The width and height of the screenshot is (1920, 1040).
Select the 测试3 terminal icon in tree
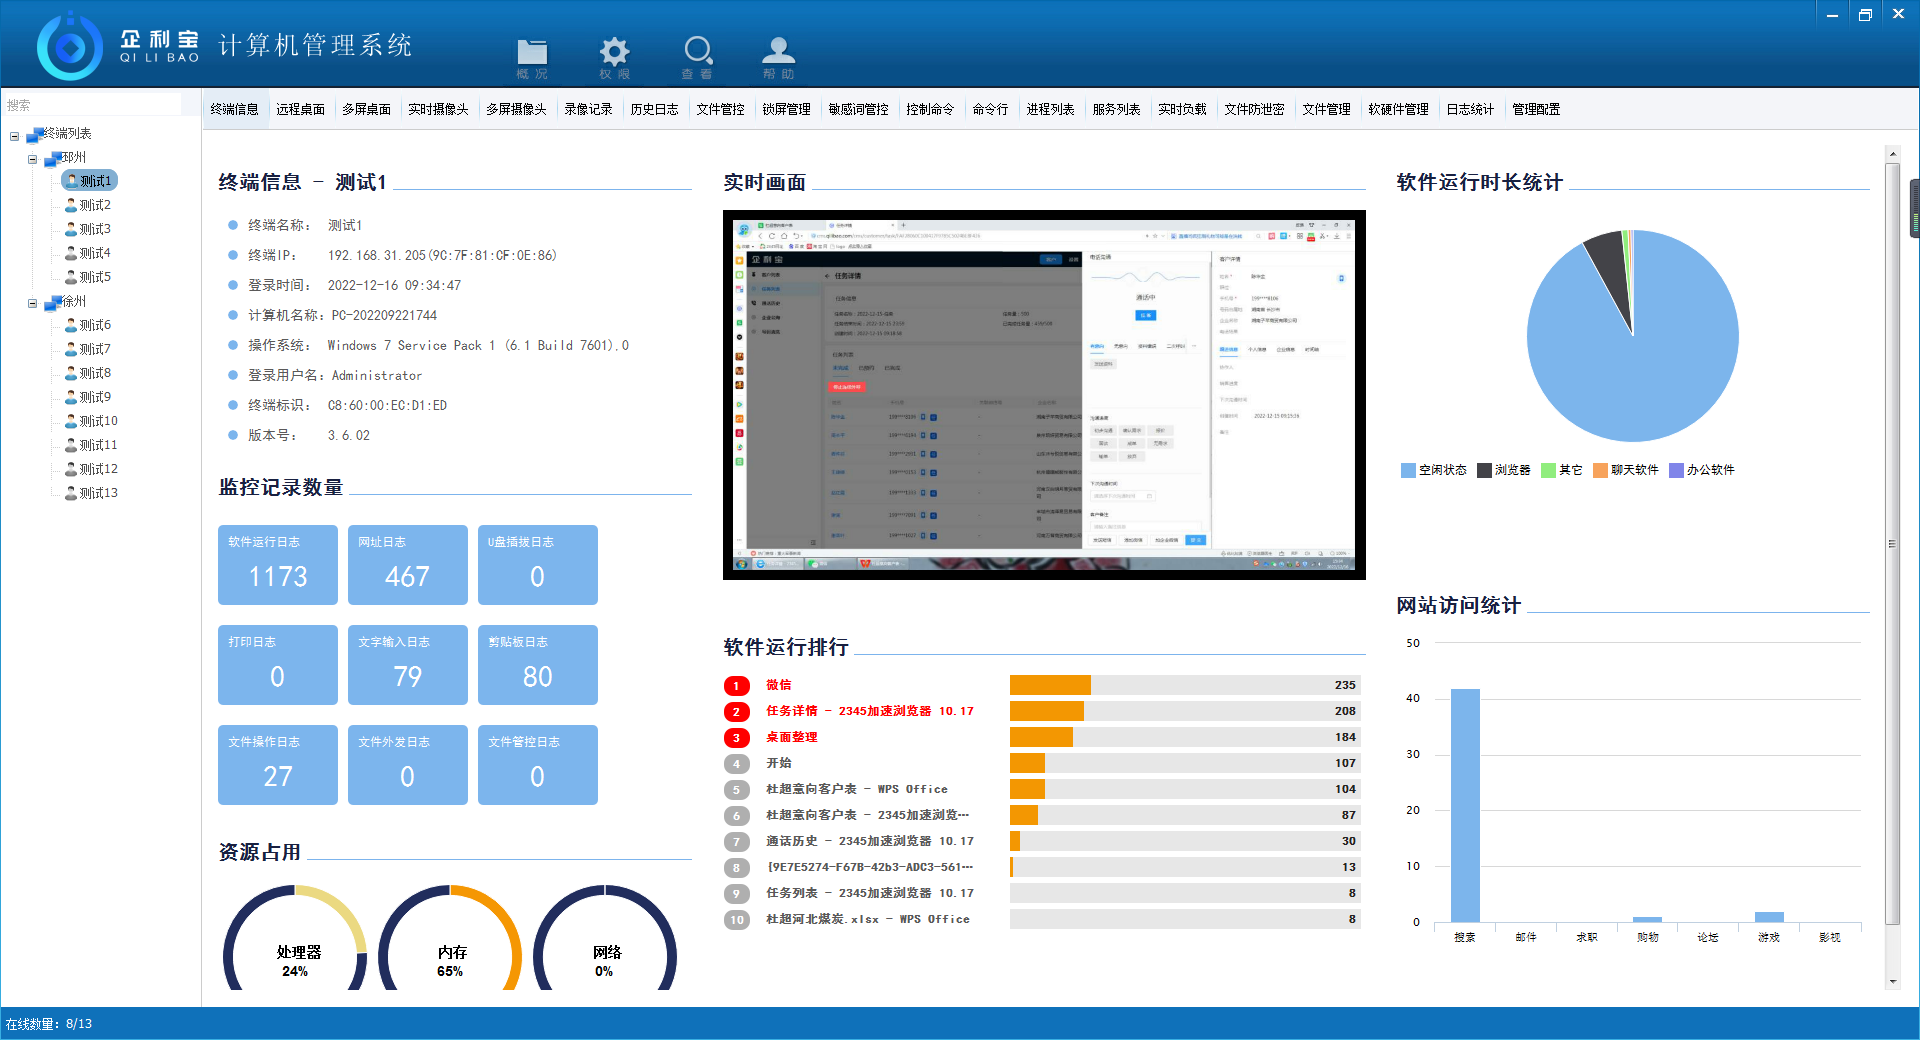click(x=71, y=229)
